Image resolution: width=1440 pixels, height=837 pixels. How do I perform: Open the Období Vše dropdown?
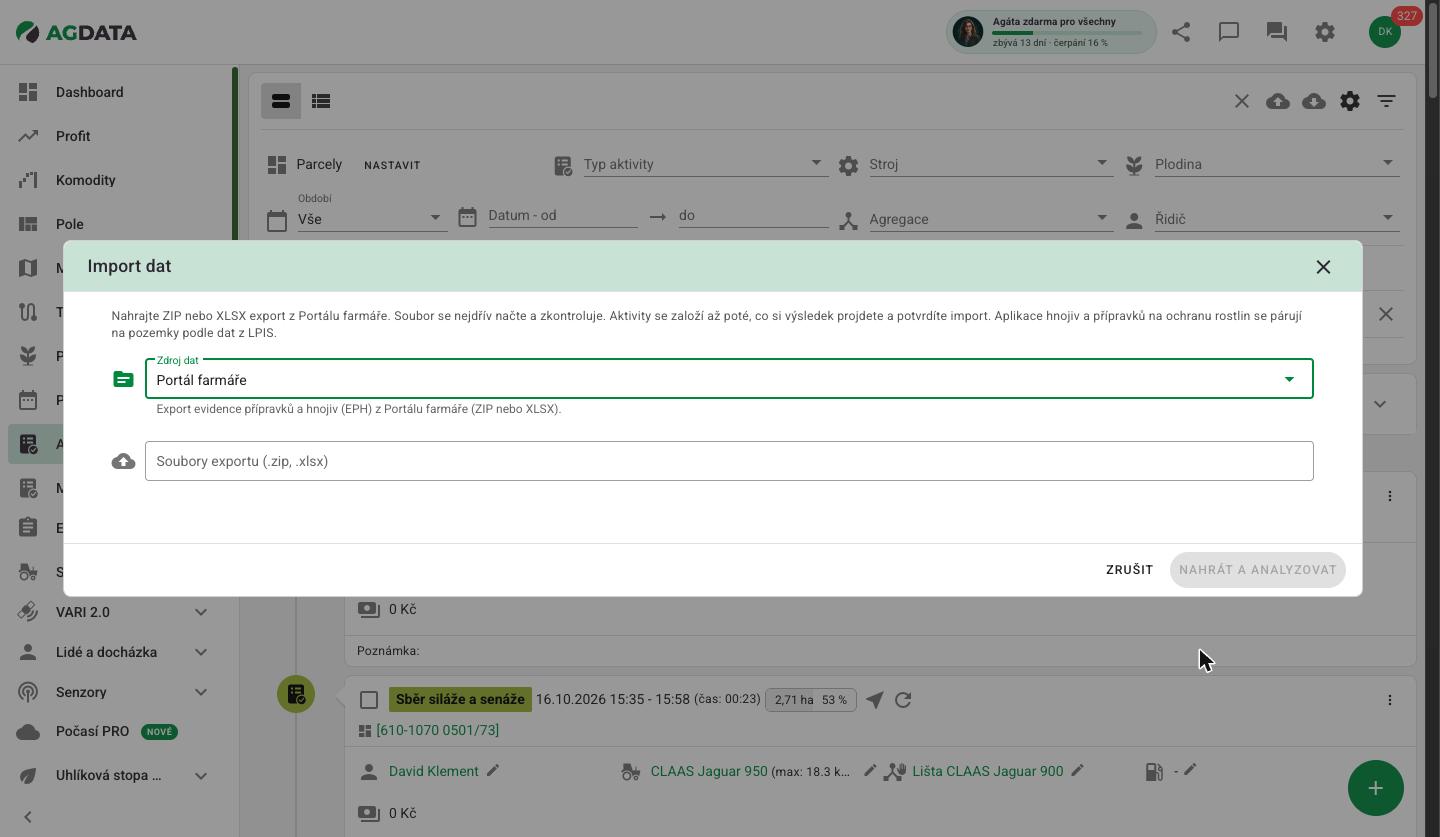(x=372, y=218)
